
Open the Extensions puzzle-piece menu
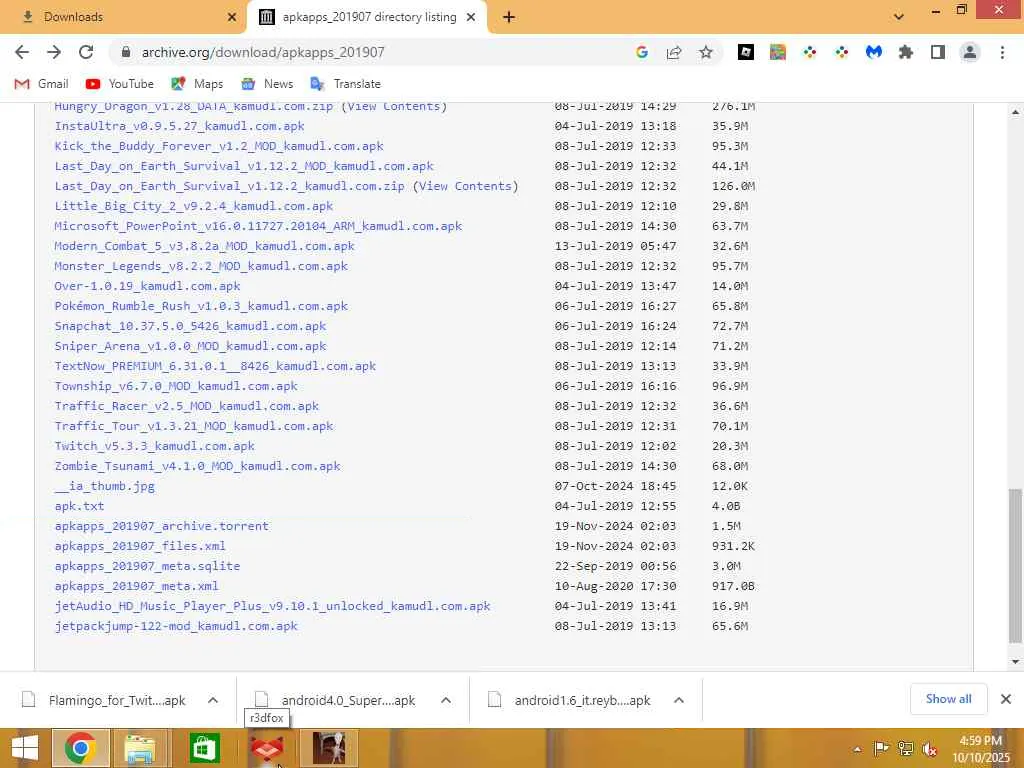pyautogui.click(x=906, y=52)
